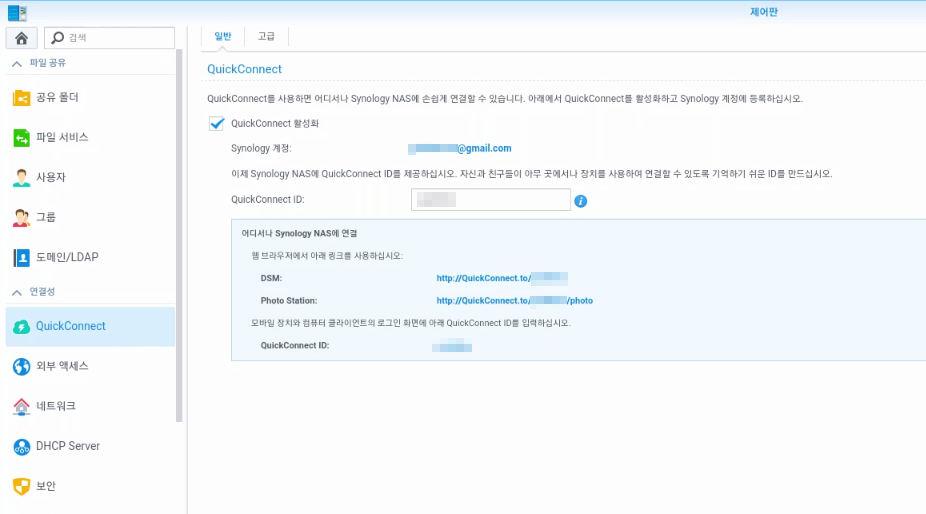This screenshot has width=926, height=514.
Task: Go to Control Panel home
Action: [22, 38]
